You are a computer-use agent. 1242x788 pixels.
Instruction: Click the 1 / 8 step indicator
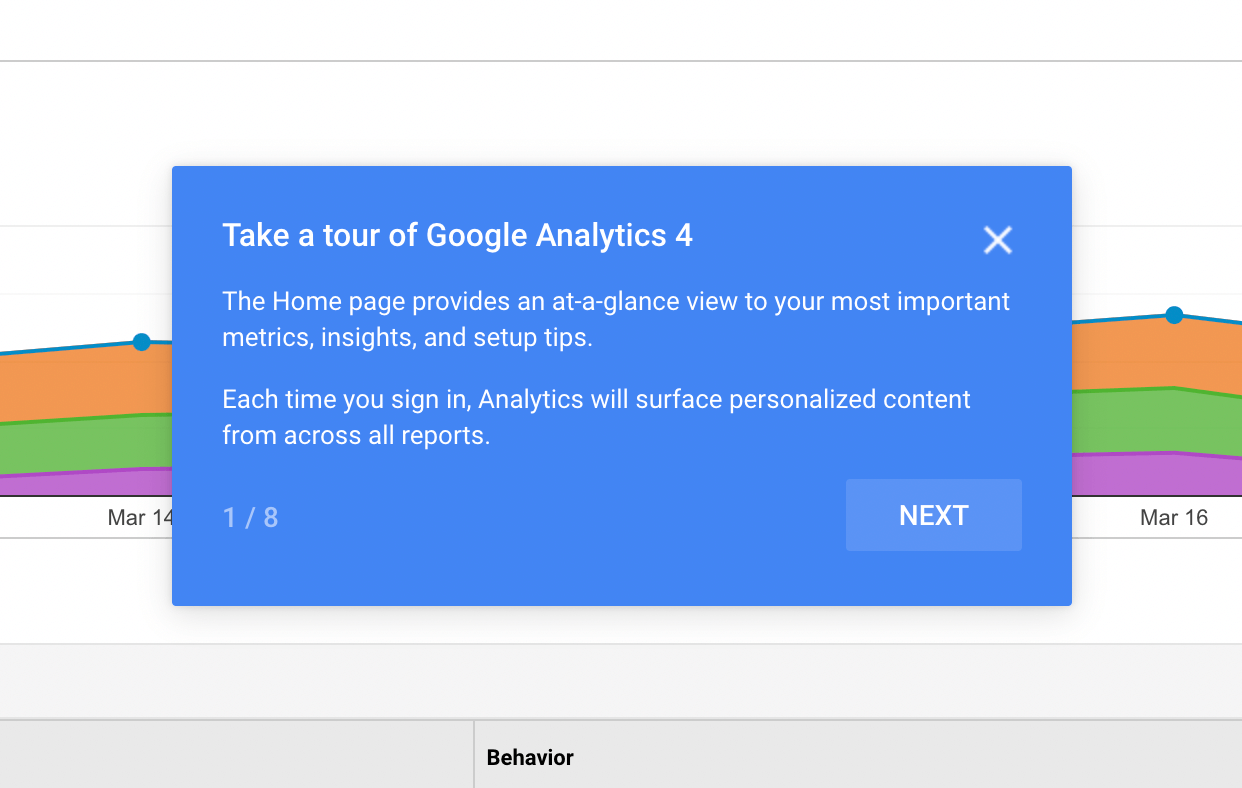250,517
